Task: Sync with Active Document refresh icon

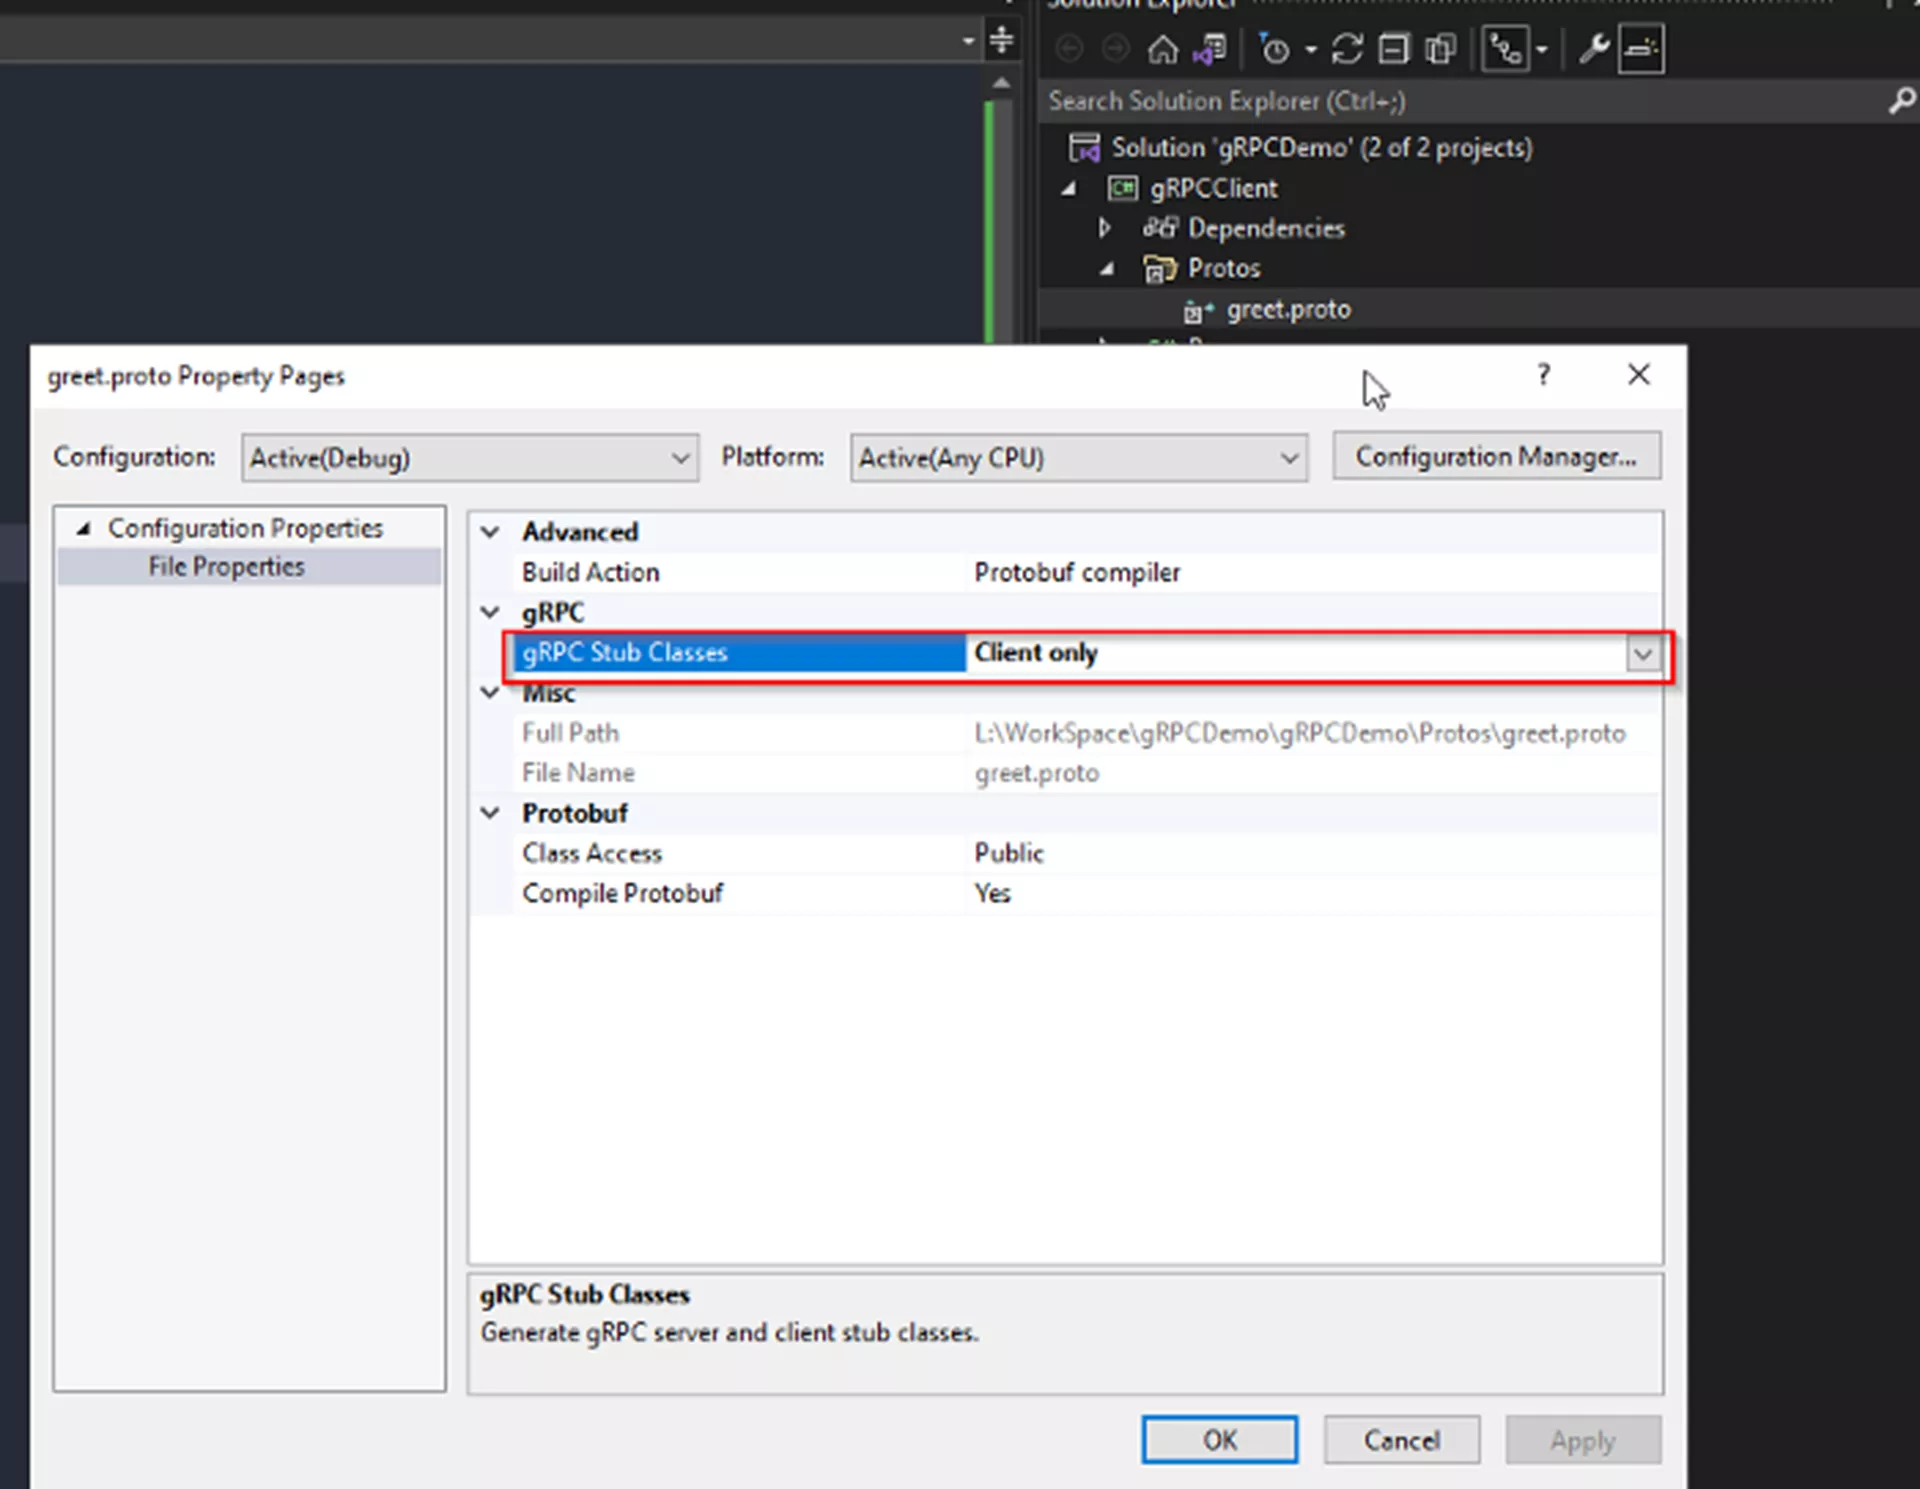Action: (x=1347, y=48)
